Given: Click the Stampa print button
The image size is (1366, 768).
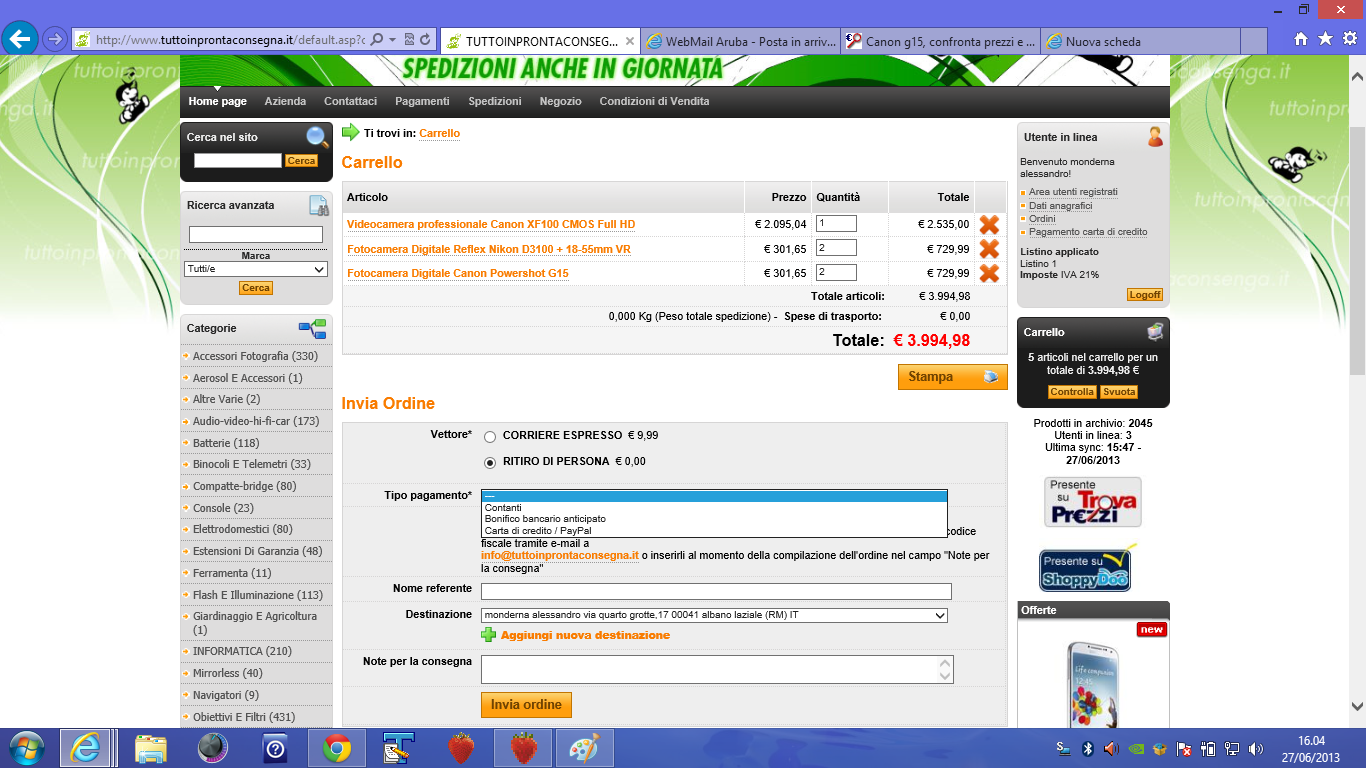Looking at the screenshot, I should (x=952, y=377).
